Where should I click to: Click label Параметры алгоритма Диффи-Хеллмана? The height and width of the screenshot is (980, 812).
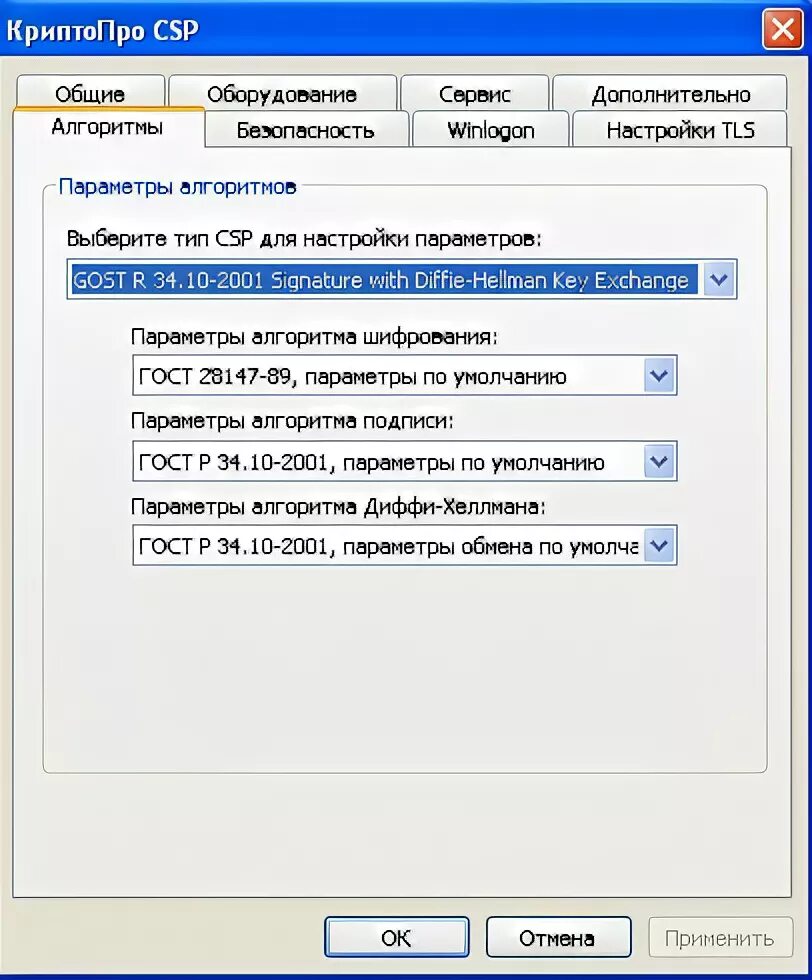338,506
